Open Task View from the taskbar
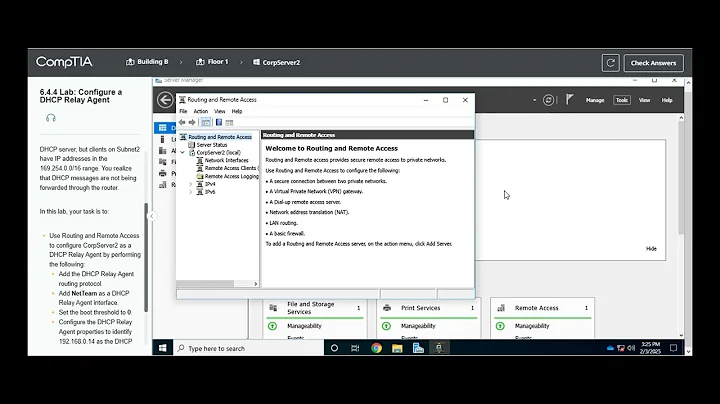Screen dimensions: 720x404 tap(355, 348)
